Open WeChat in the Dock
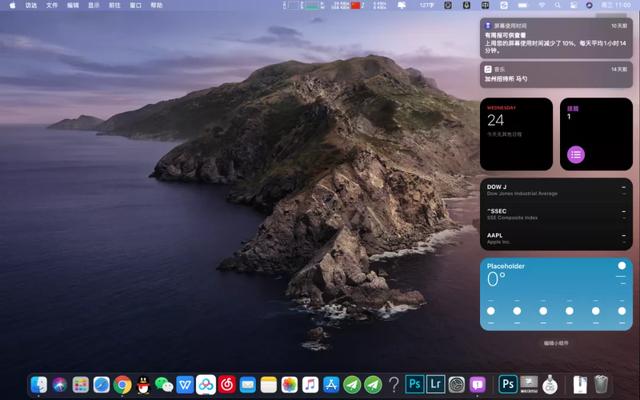640x400 pixels. tap(164, 384)
